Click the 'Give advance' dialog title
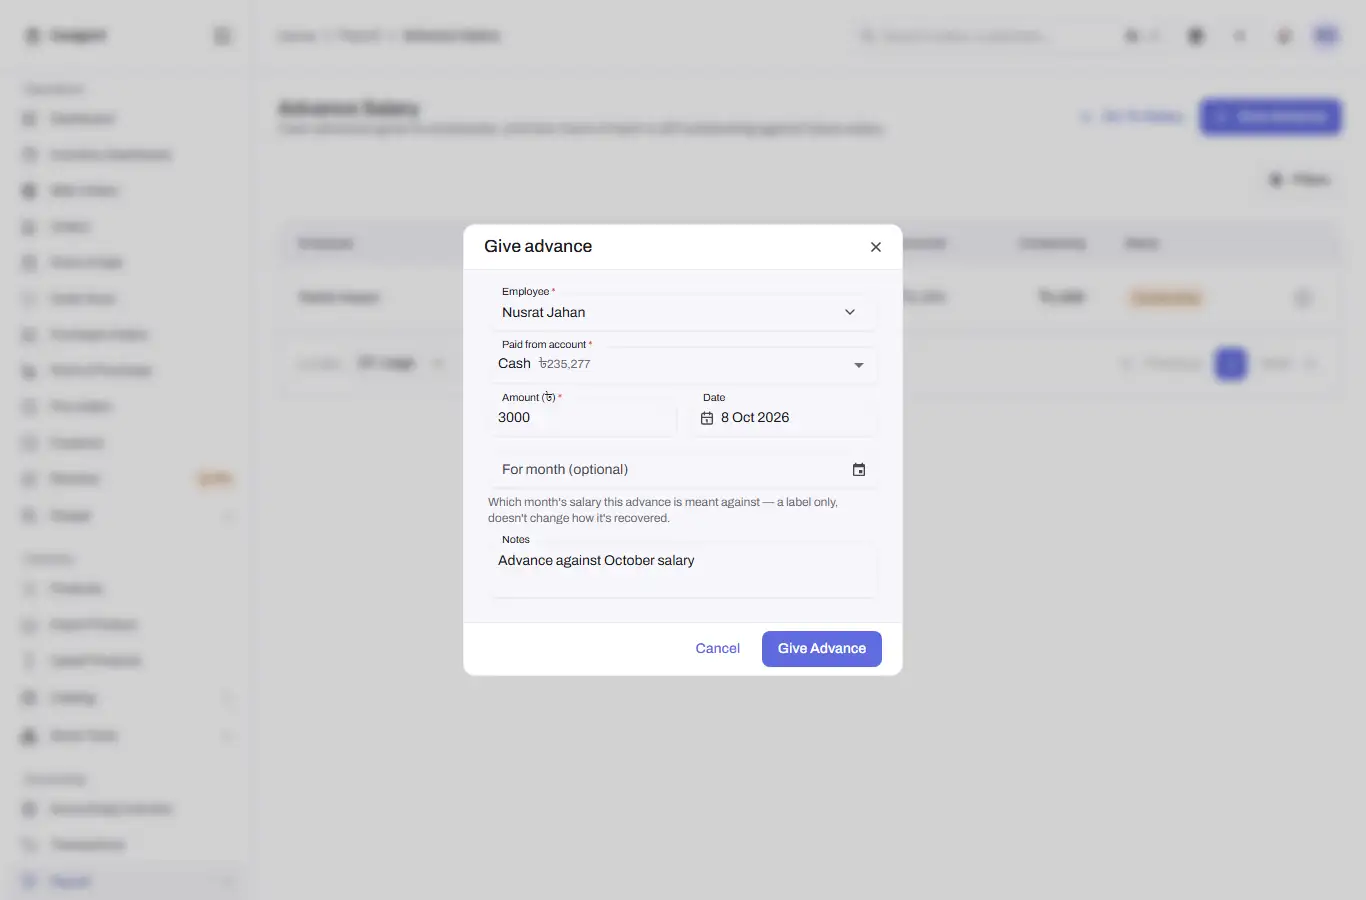This screenshot has height=900, width=1366. click(x=538, y=246)
